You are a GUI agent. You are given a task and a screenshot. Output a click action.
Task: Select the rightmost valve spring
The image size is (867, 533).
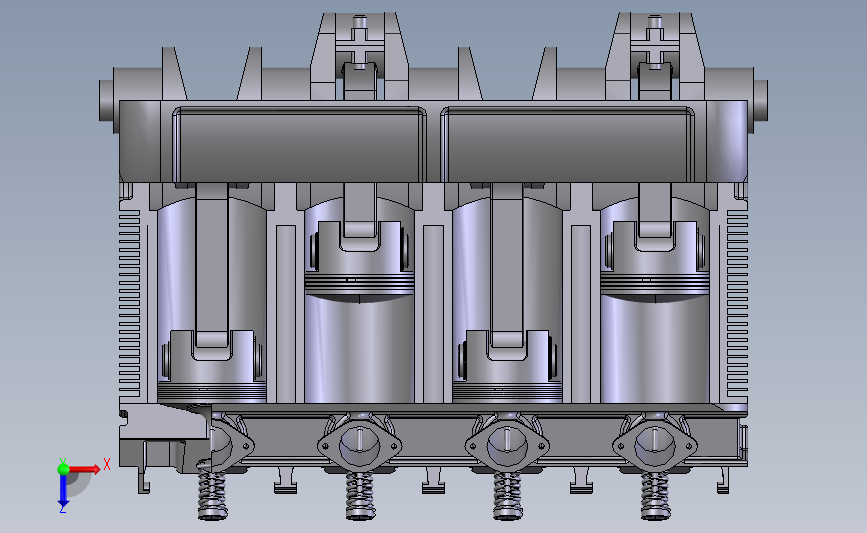(x=655, y=496)
